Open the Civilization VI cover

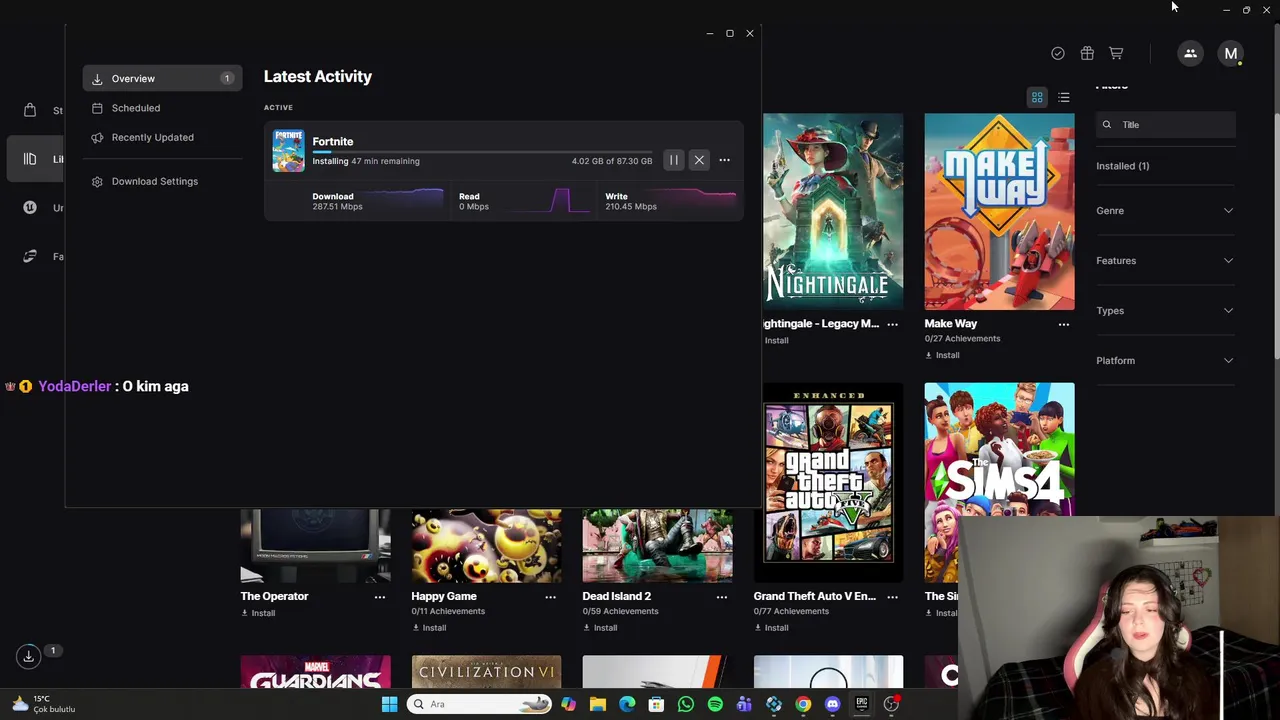point(486,672)
